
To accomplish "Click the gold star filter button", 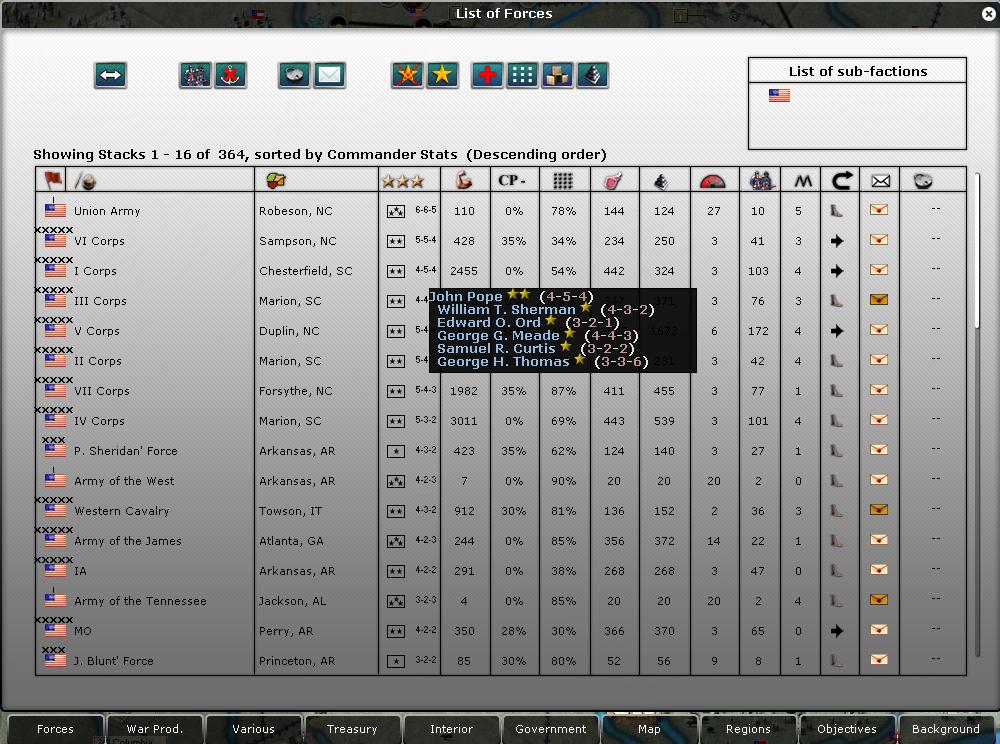I will click(x=442, y=75).
